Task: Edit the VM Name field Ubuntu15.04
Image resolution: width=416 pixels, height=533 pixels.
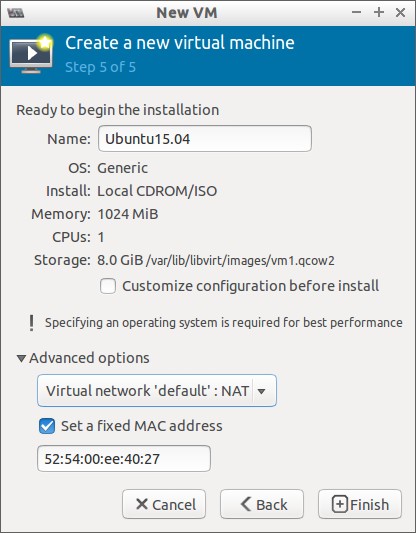Action: coord(205,139)
